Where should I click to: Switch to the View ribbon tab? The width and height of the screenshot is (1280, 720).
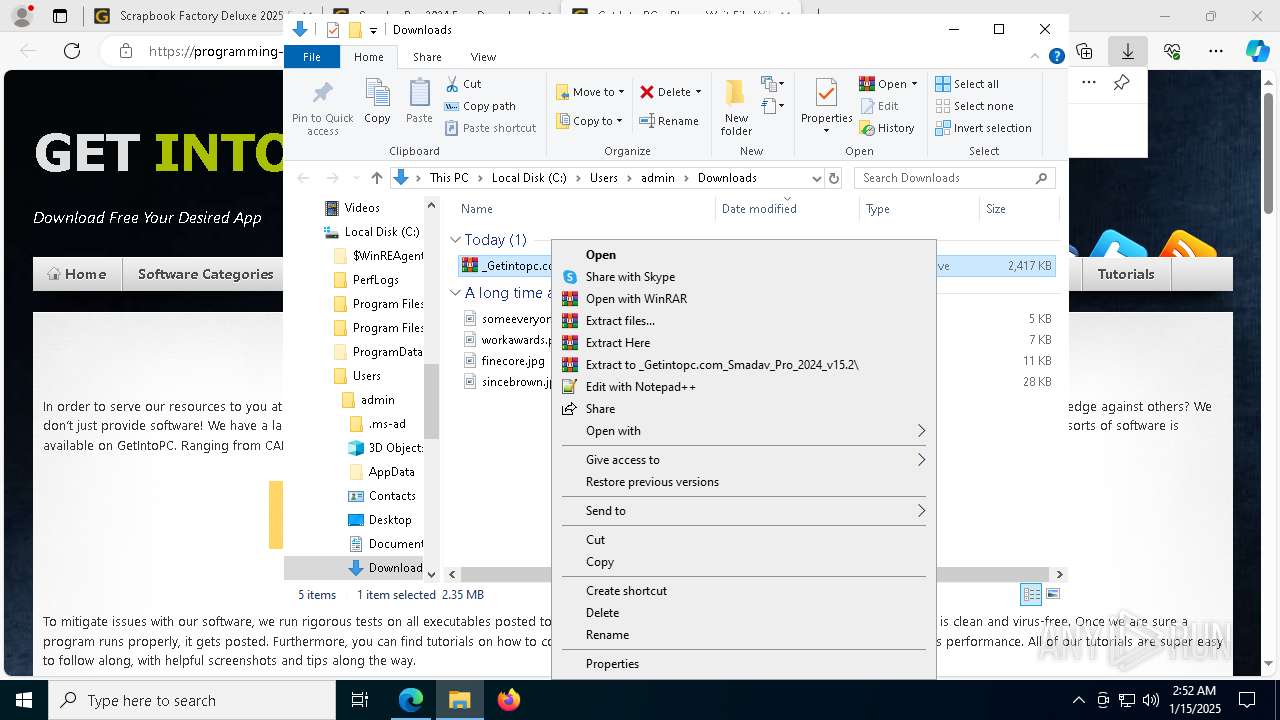[483, 57]
